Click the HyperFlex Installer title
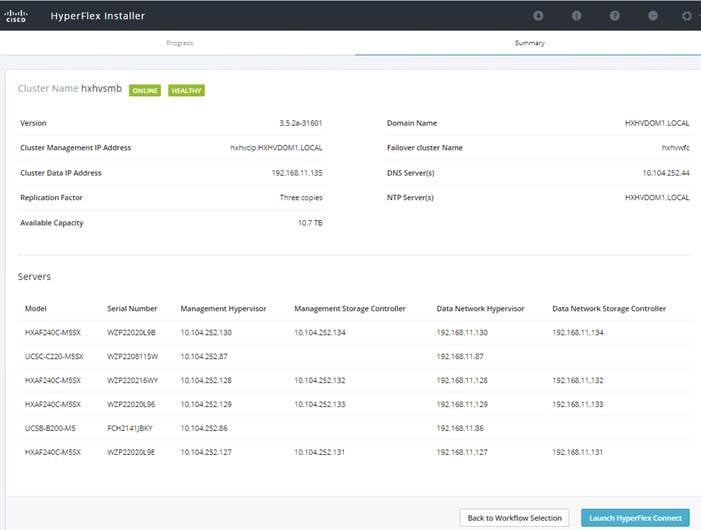This screenshot has width=701, height=530. tap(97, 16)
